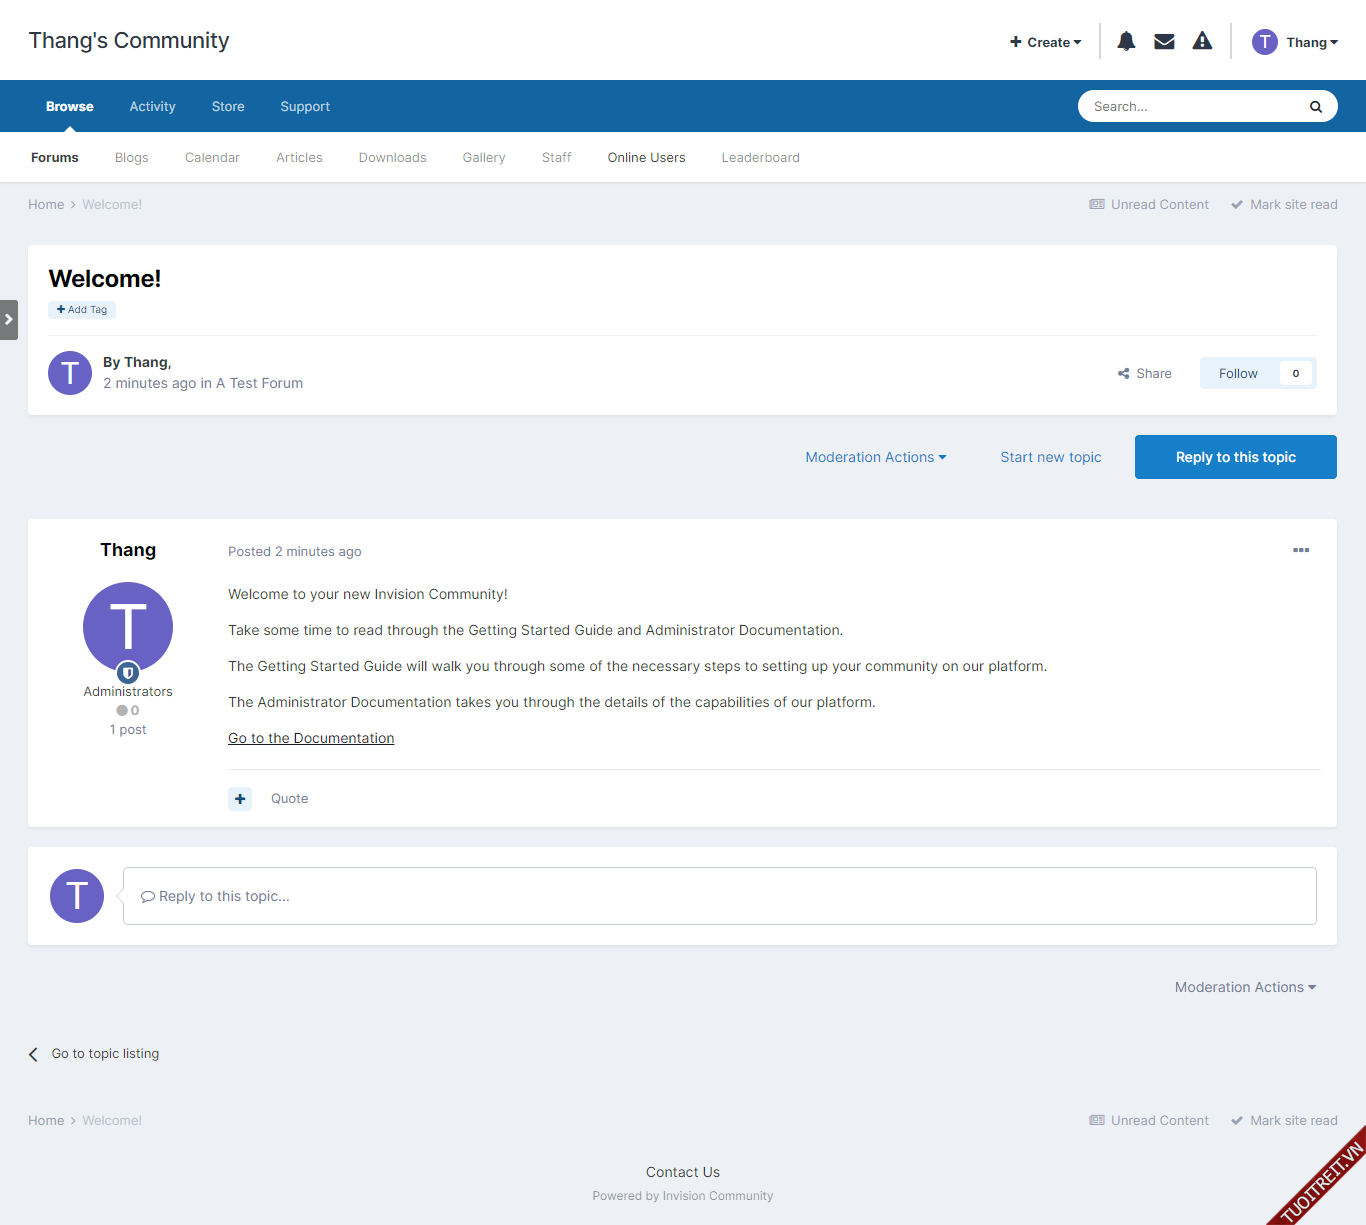
Task: Follow this topic
Action: pos(1238,374)
